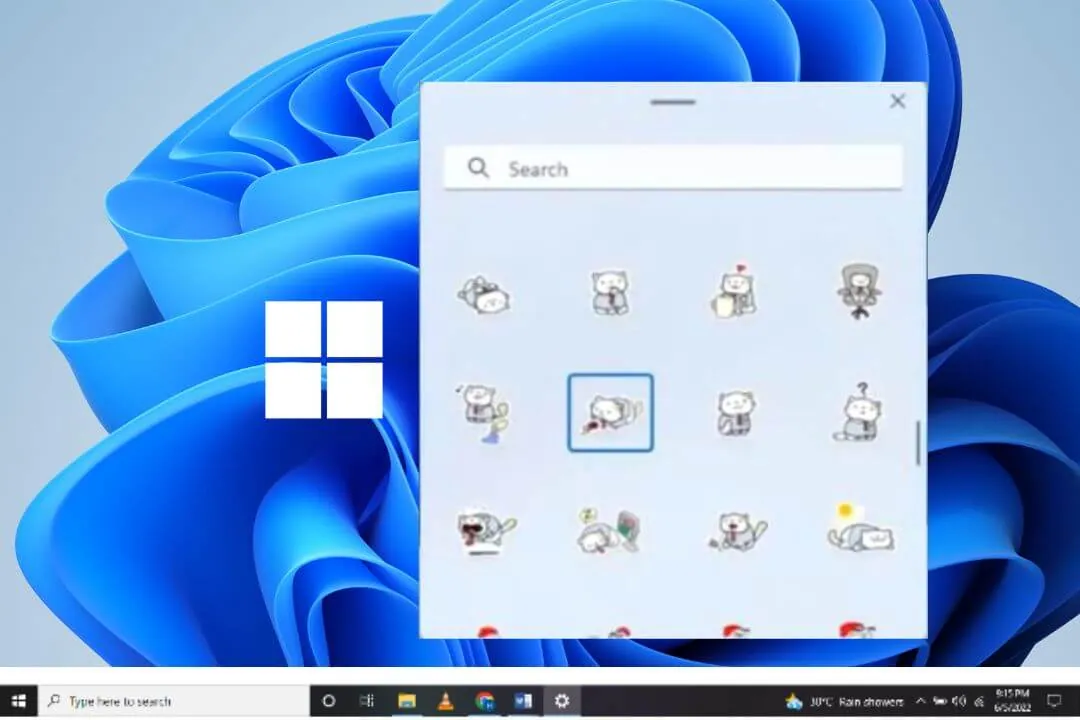Image resolution: width=1080 pixels, height=720 pixels.
Task: Select the cat sitting in office chair sticker
Action: tap(859, 291)
